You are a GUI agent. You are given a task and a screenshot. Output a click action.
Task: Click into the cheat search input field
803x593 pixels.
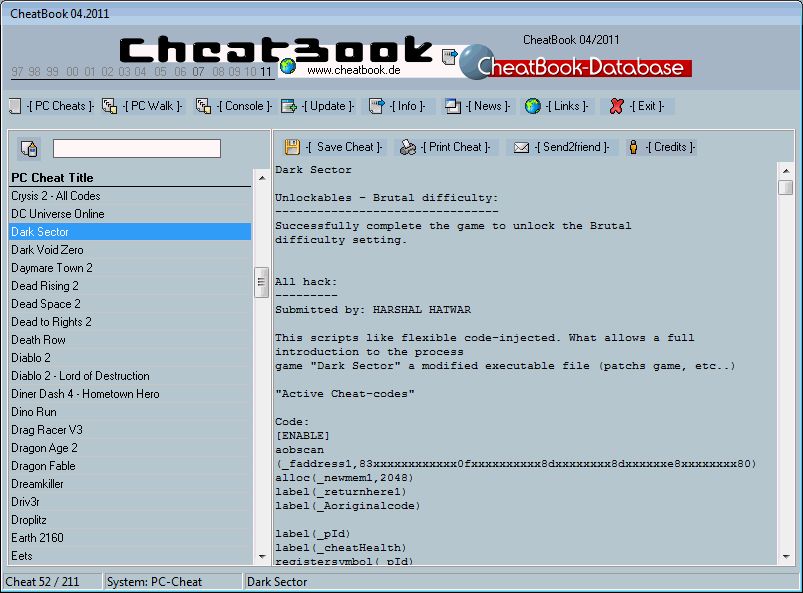(x=137, y=149)
